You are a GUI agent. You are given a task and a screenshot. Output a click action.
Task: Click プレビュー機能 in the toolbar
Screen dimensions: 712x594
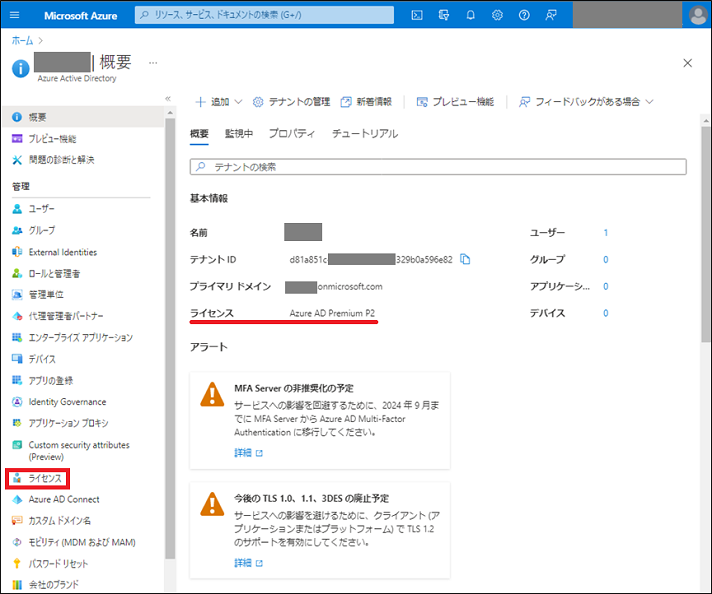coord(455,102)
